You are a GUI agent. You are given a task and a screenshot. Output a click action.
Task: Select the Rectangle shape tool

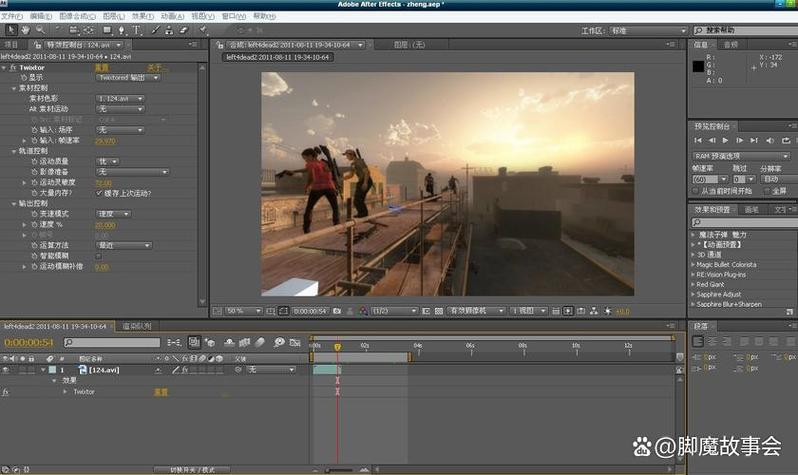(107, 31)
